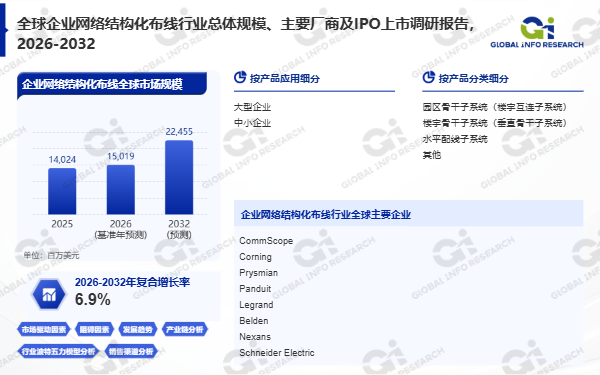
Task: Click the 园区骨干子系统 entry
Action: 495,107
